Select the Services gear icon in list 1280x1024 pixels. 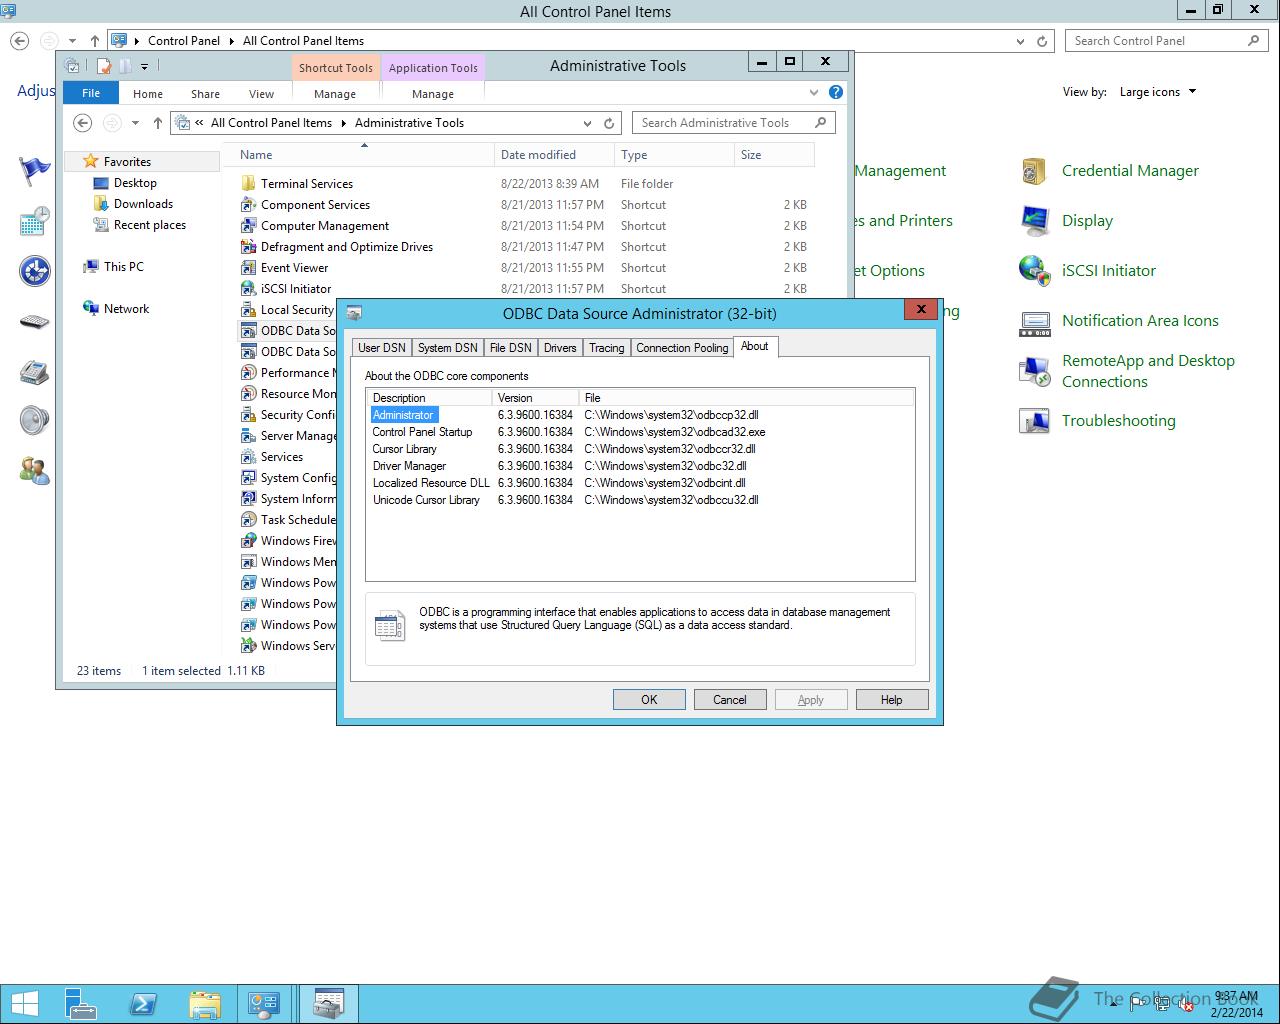point(249,457)
